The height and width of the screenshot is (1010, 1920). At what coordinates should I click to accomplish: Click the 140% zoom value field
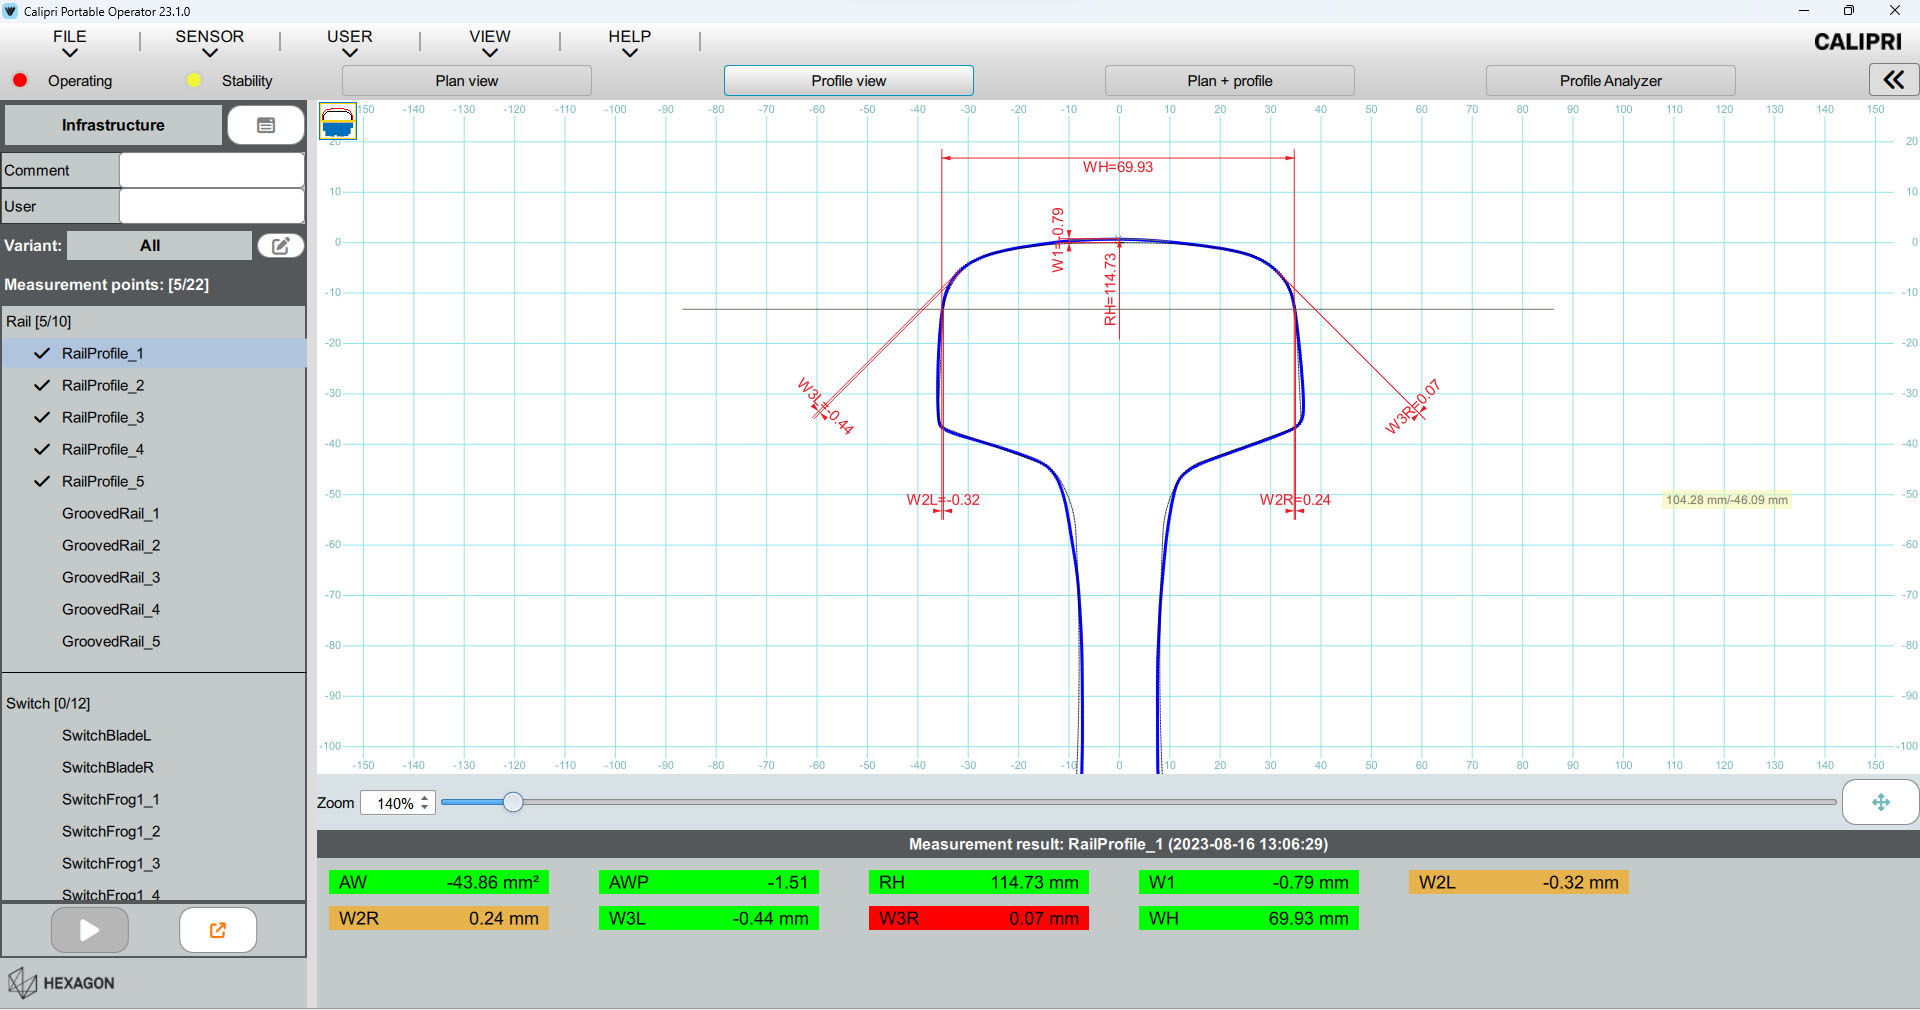pyautogui.click(x=395, y=803)
